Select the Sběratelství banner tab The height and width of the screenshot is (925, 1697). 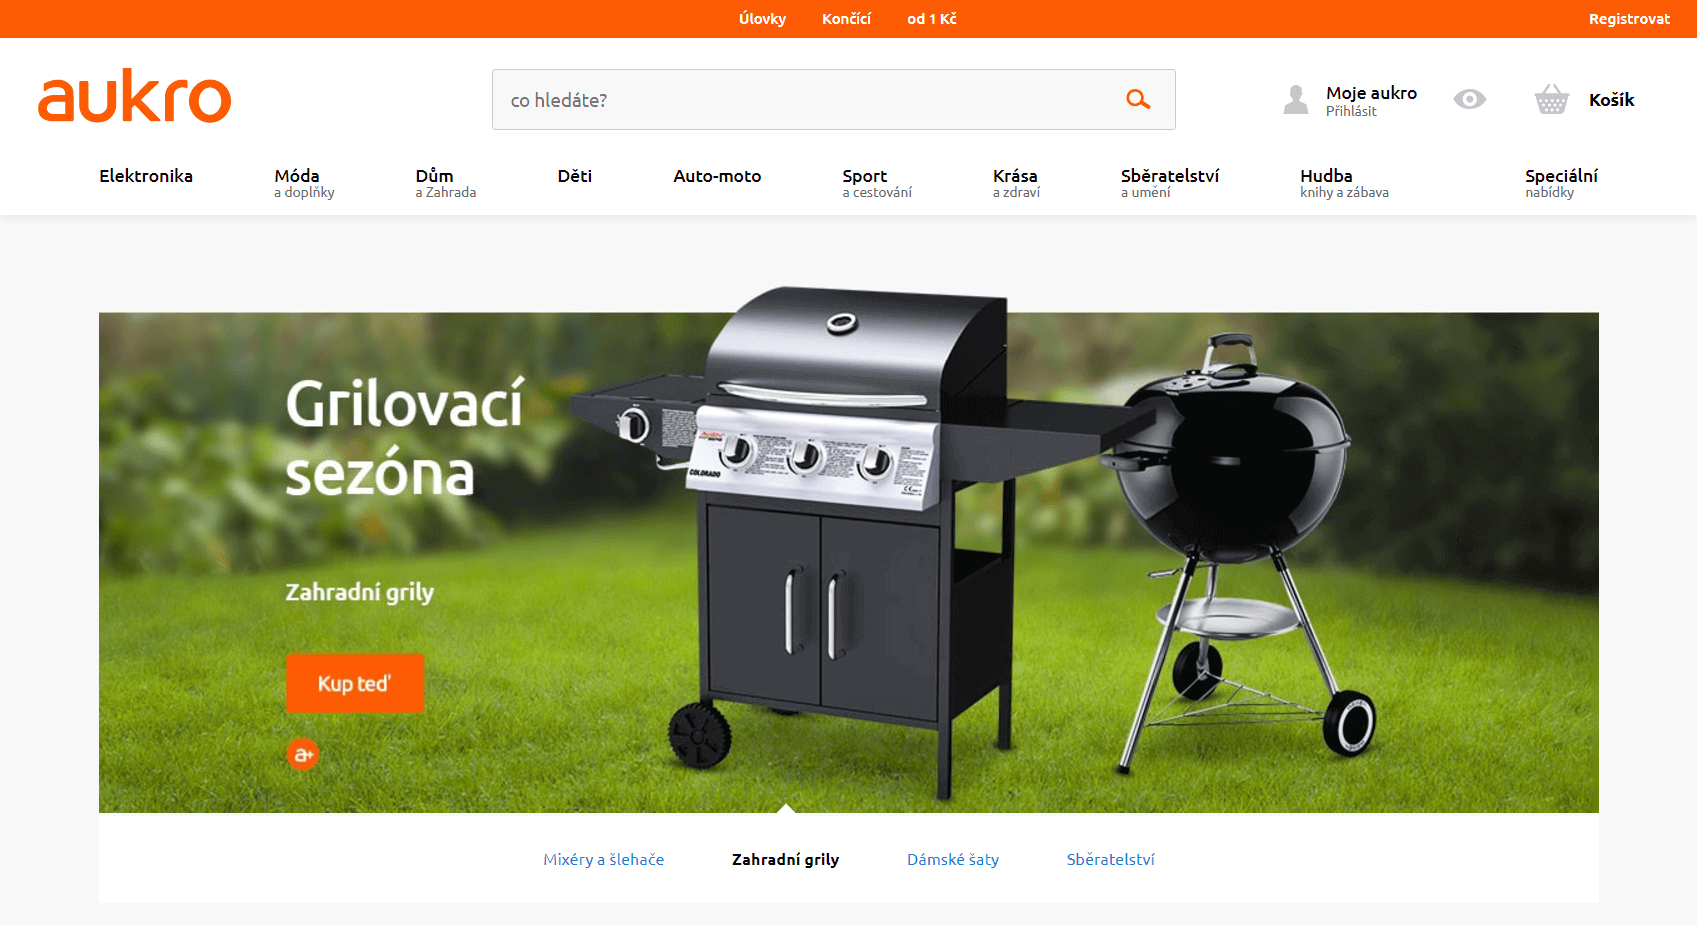pyautogui.click(x=1110, y=859)
